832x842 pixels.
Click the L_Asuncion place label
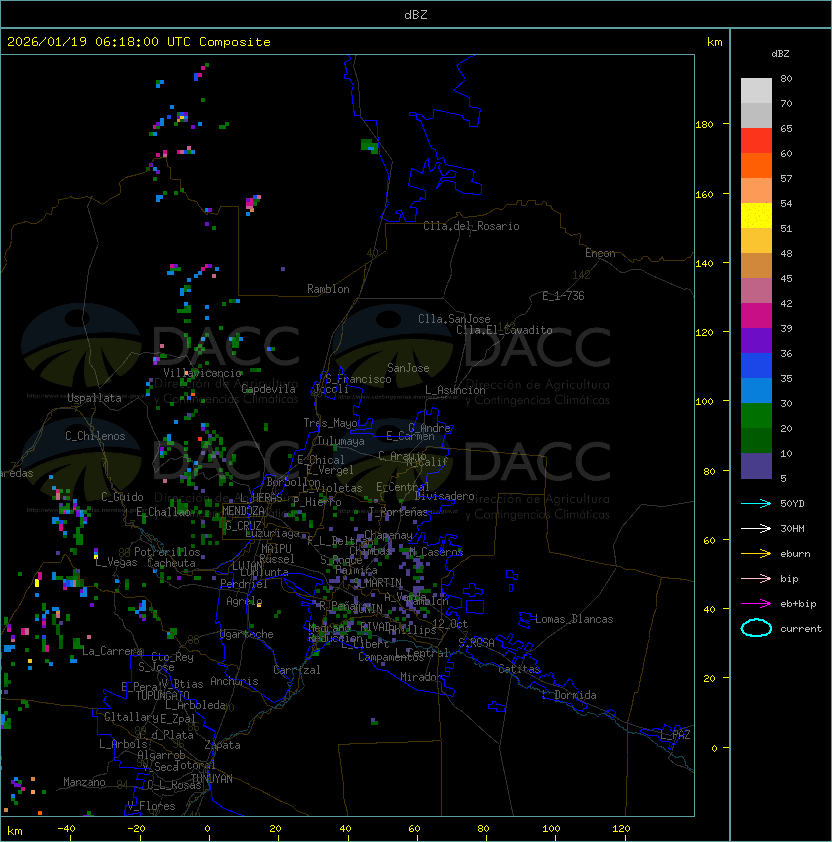pos(455,390)
